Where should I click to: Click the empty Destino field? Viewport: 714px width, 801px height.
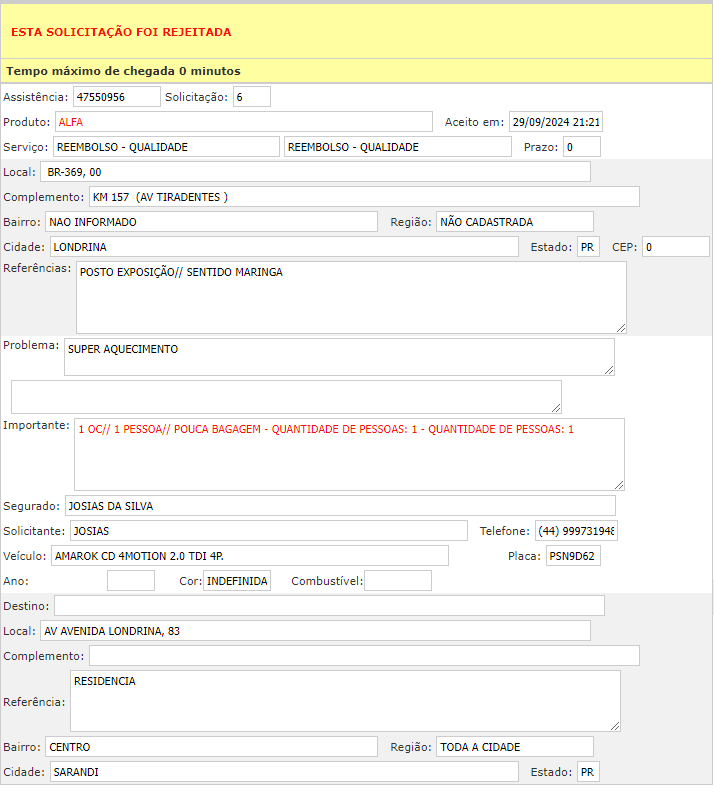(x=329, y=606)
